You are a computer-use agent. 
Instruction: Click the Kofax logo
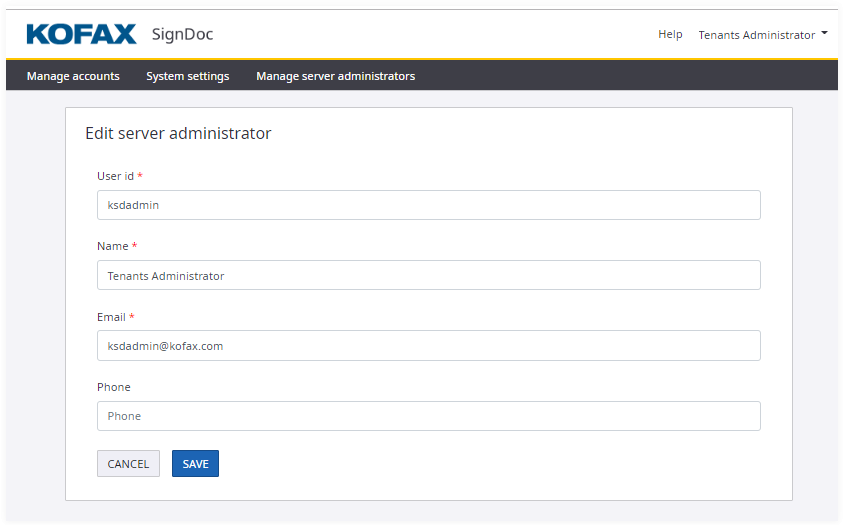[x=81, y=35]
